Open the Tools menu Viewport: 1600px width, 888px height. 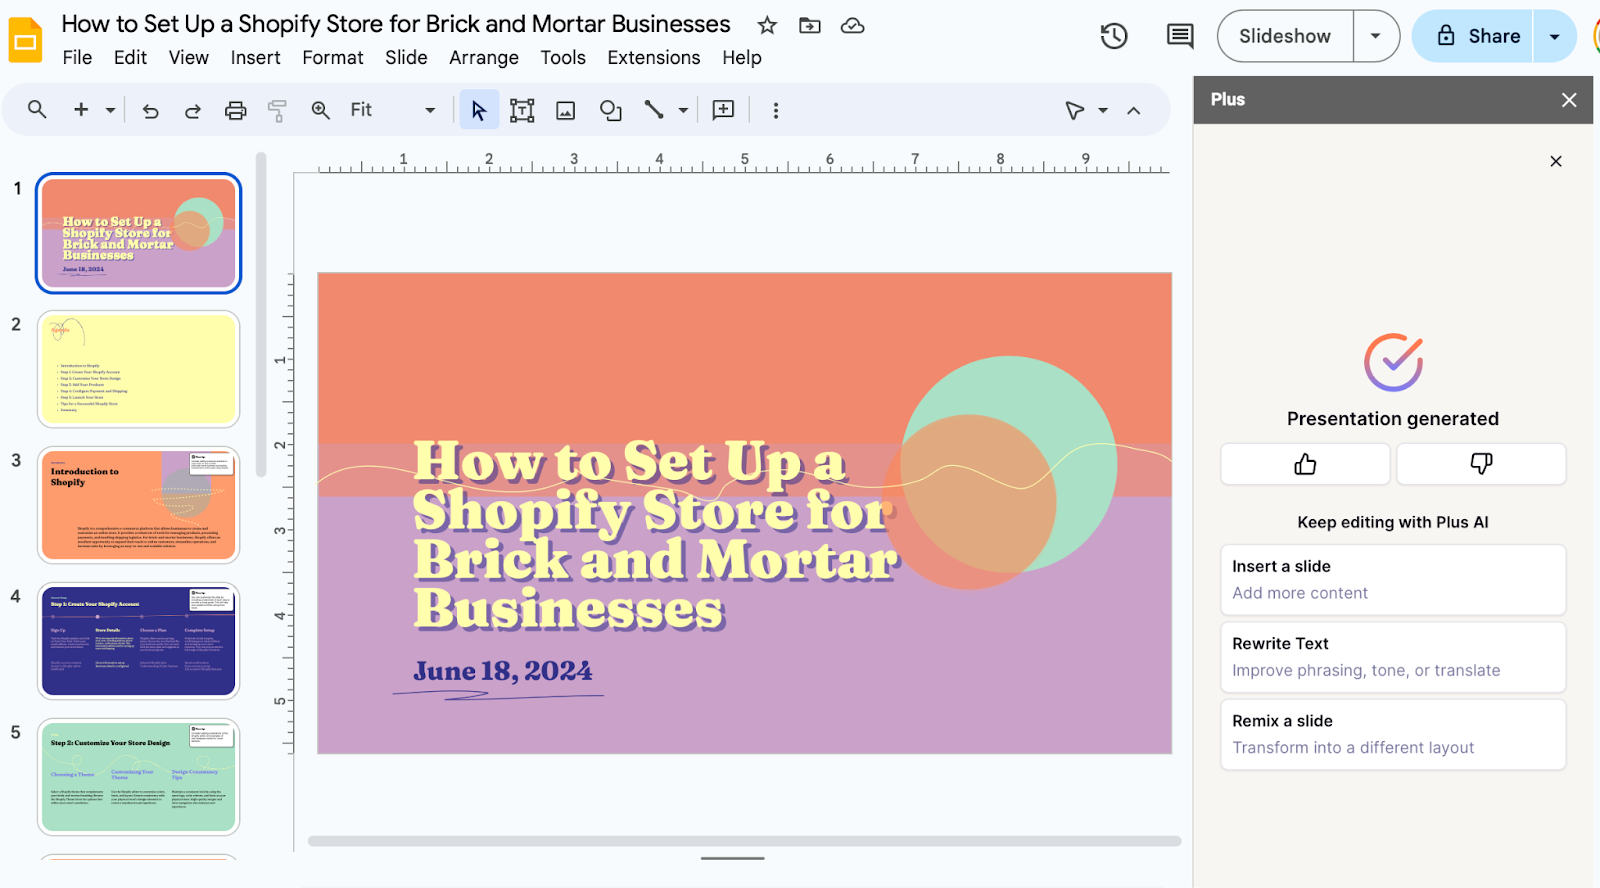click(563, 58)
